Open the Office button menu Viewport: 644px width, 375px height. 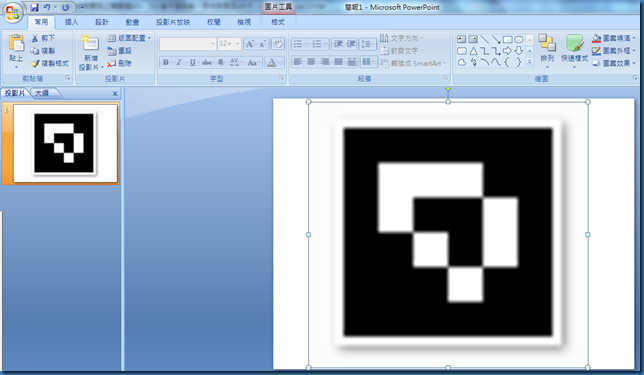coord(12,12)
